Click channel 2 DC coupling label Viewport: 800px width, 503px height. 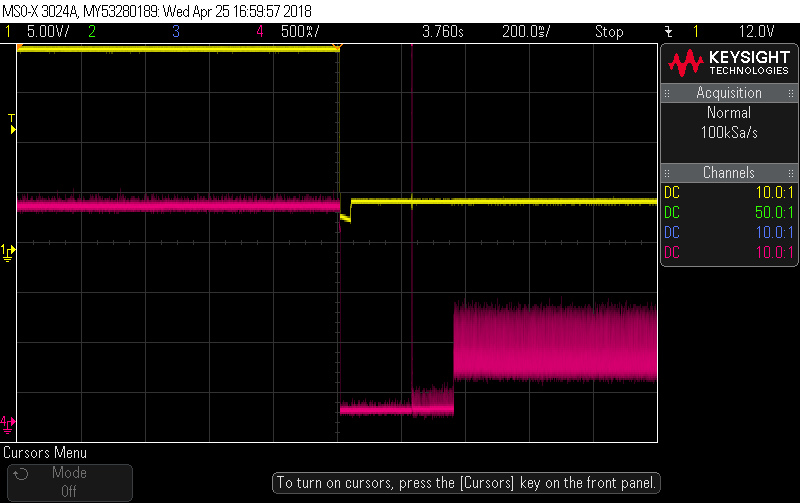(672, 212)
